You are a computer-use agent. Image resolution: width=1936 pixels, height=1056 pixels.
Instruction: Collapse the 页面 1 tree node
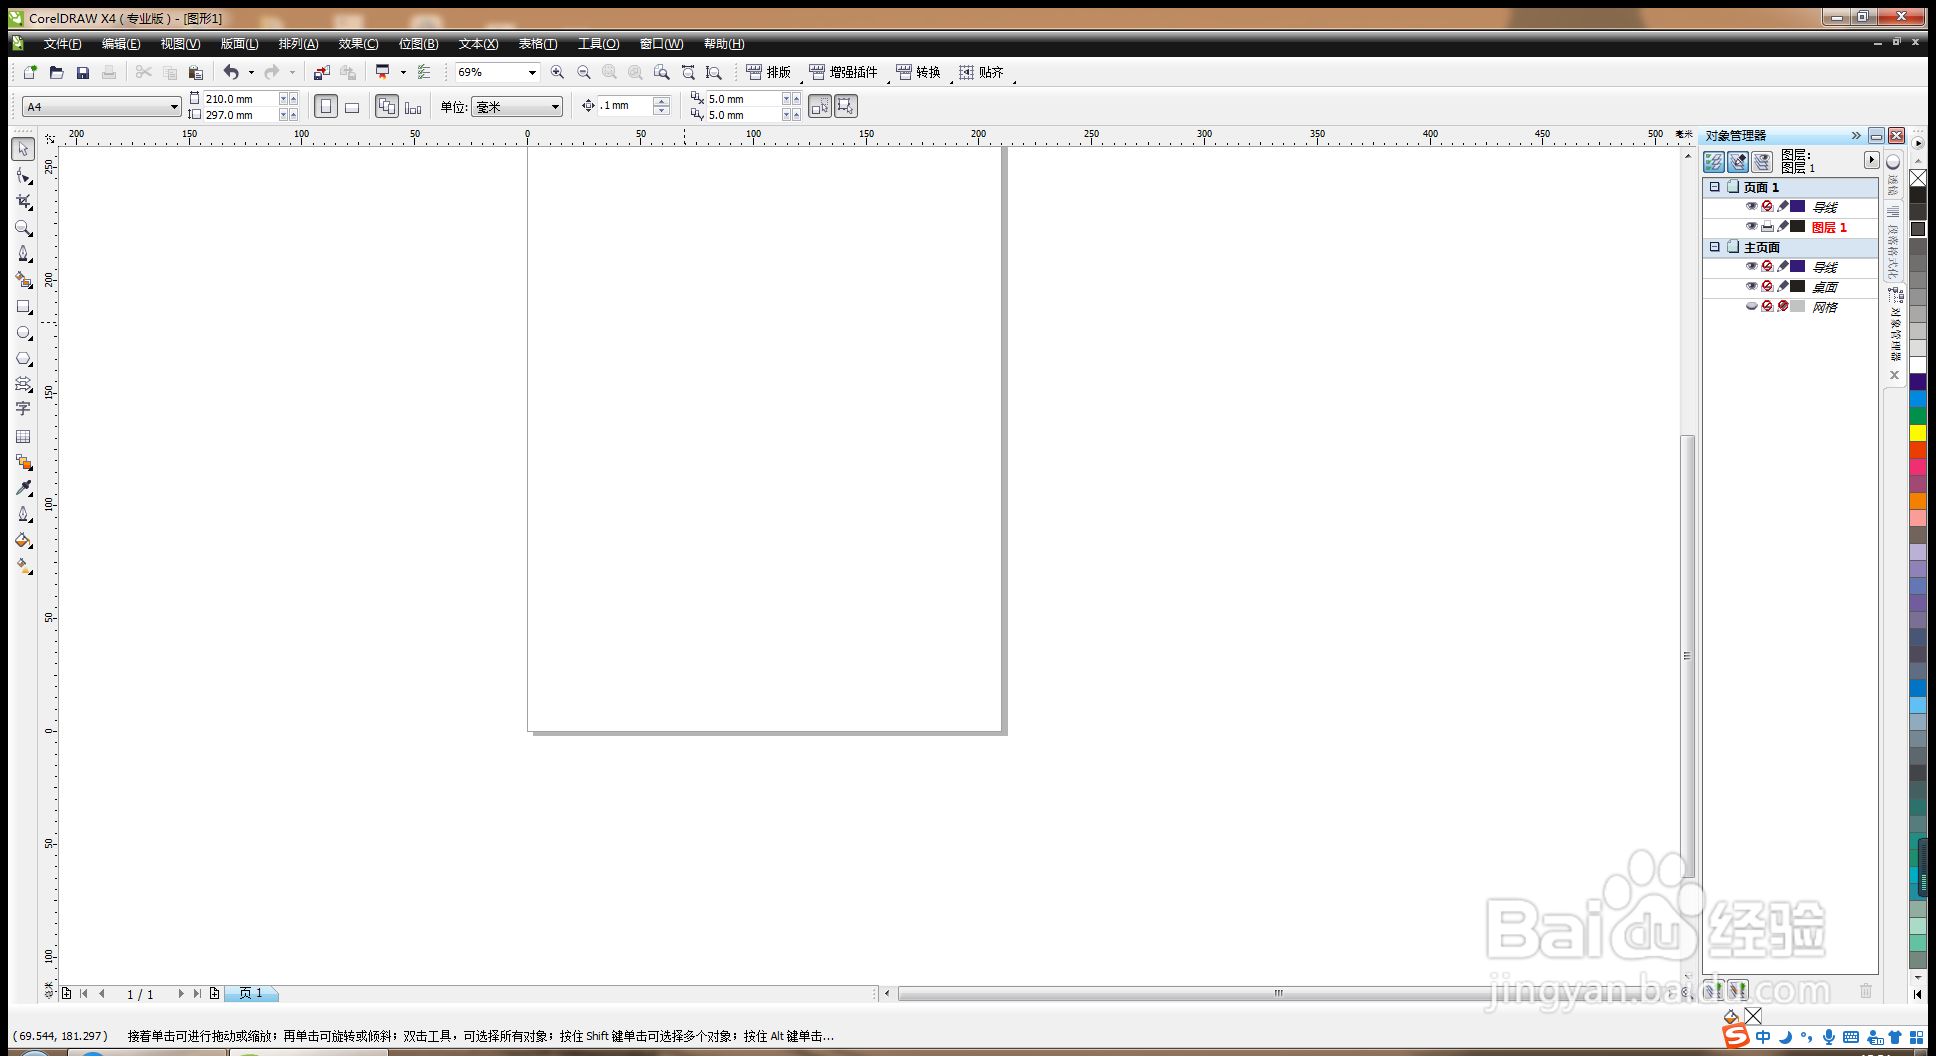(x=1714, y=187)
